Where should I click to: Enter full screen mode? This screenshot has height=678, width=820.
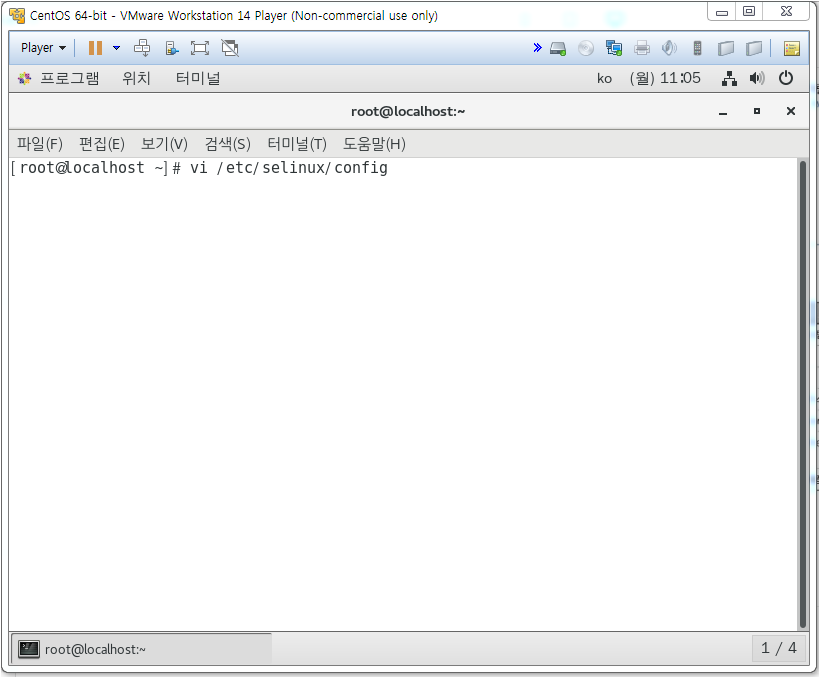coord(200,48)
